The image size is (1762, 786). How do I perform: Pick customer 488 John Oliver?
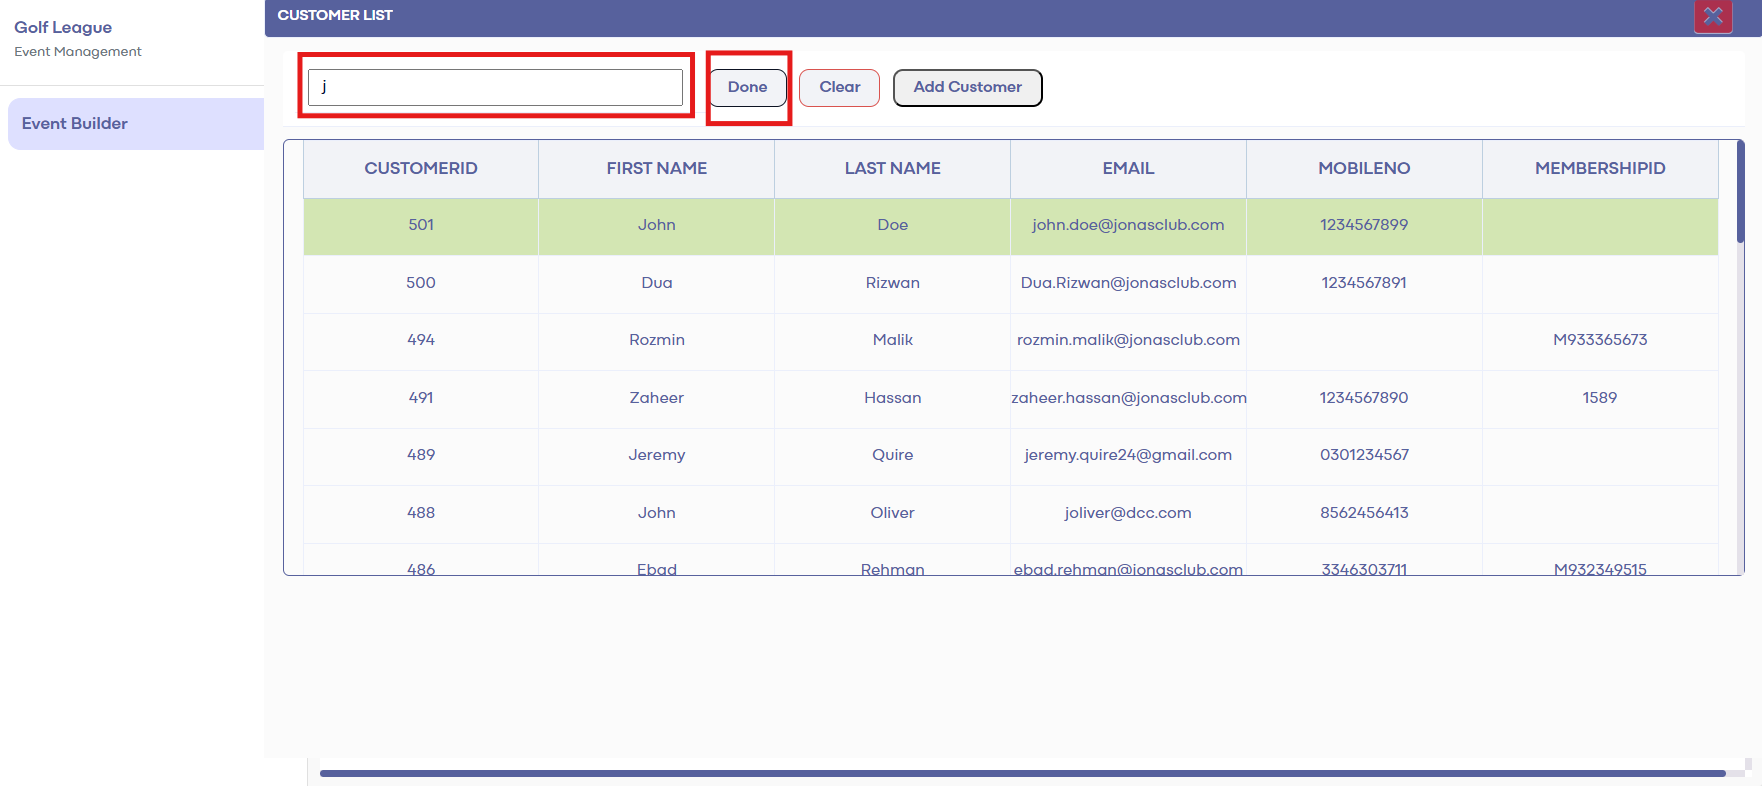pyautogui.click(x=656, y=513)
